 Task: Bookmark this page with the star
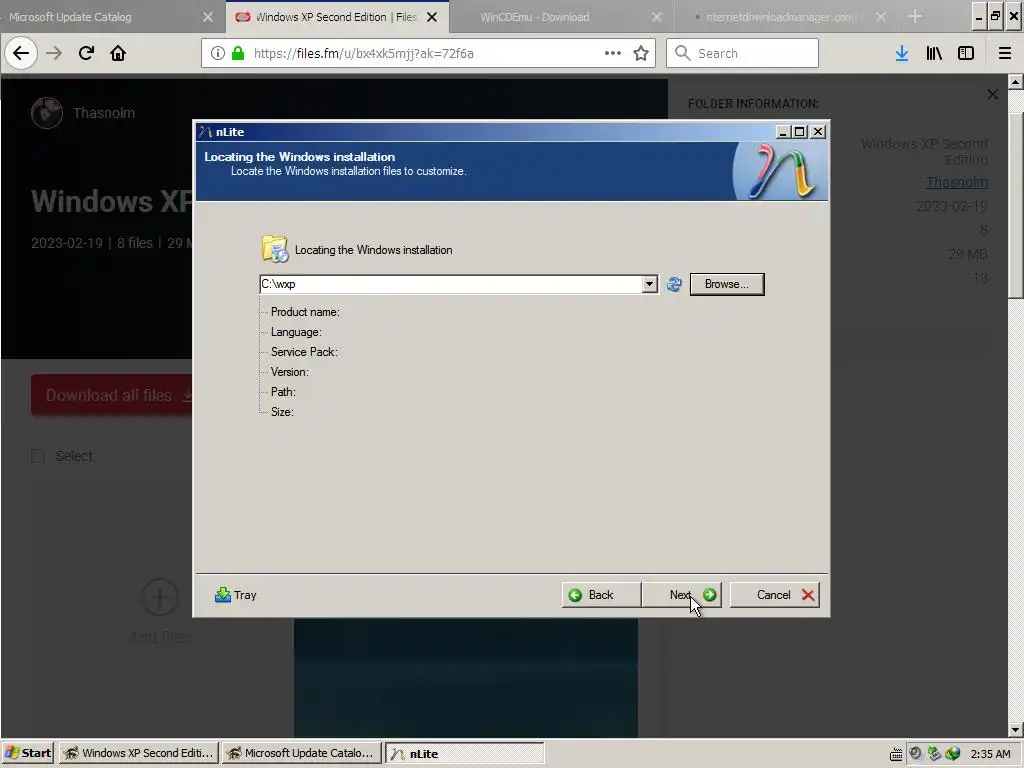pos(641,53)
